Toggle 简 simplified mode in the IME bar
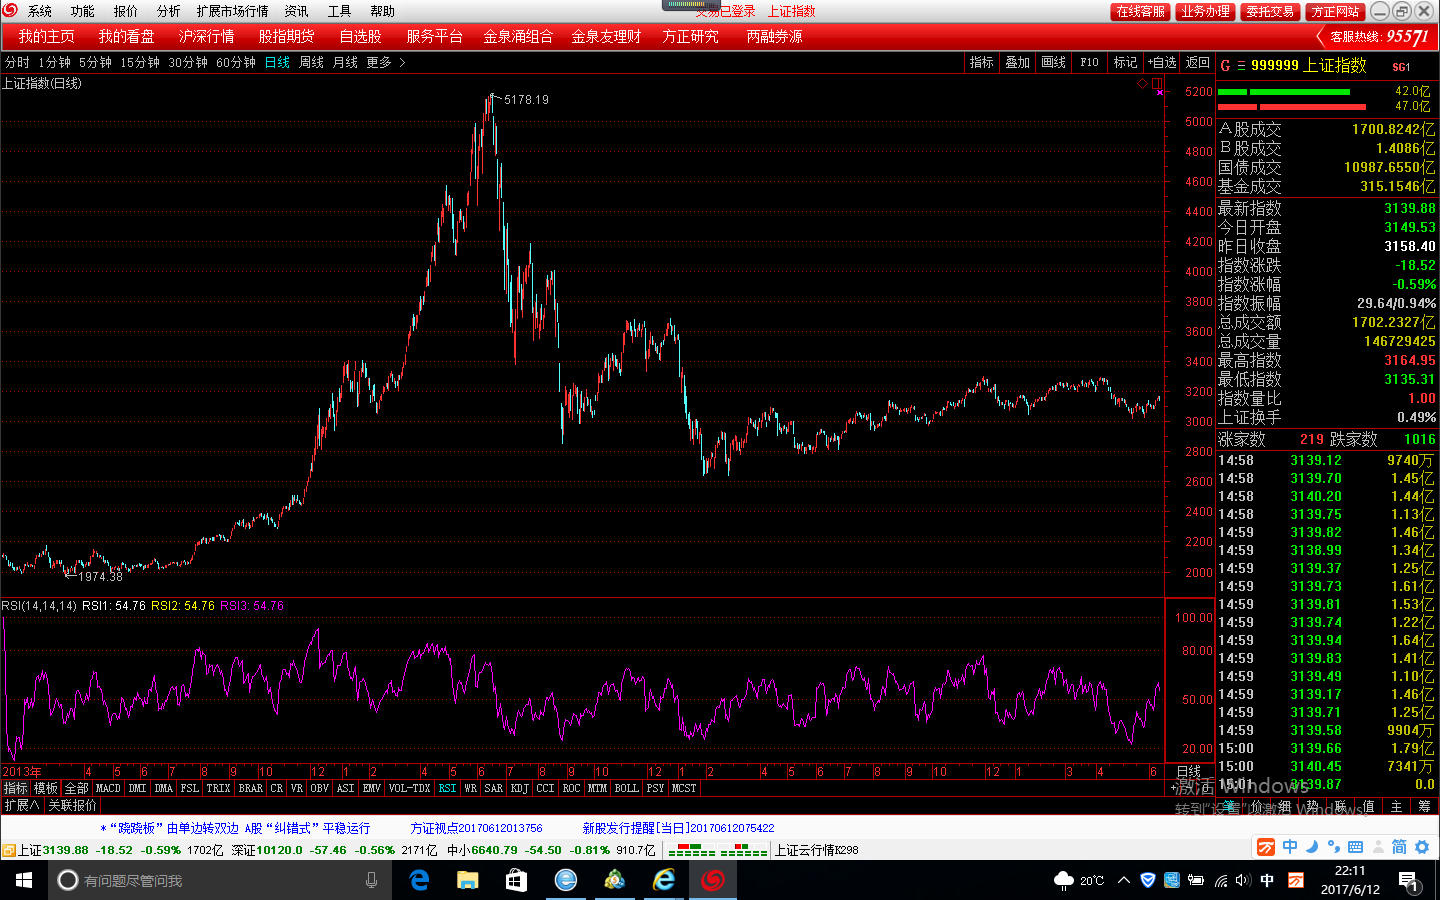1440x900 pixels. pos(1400,847)
